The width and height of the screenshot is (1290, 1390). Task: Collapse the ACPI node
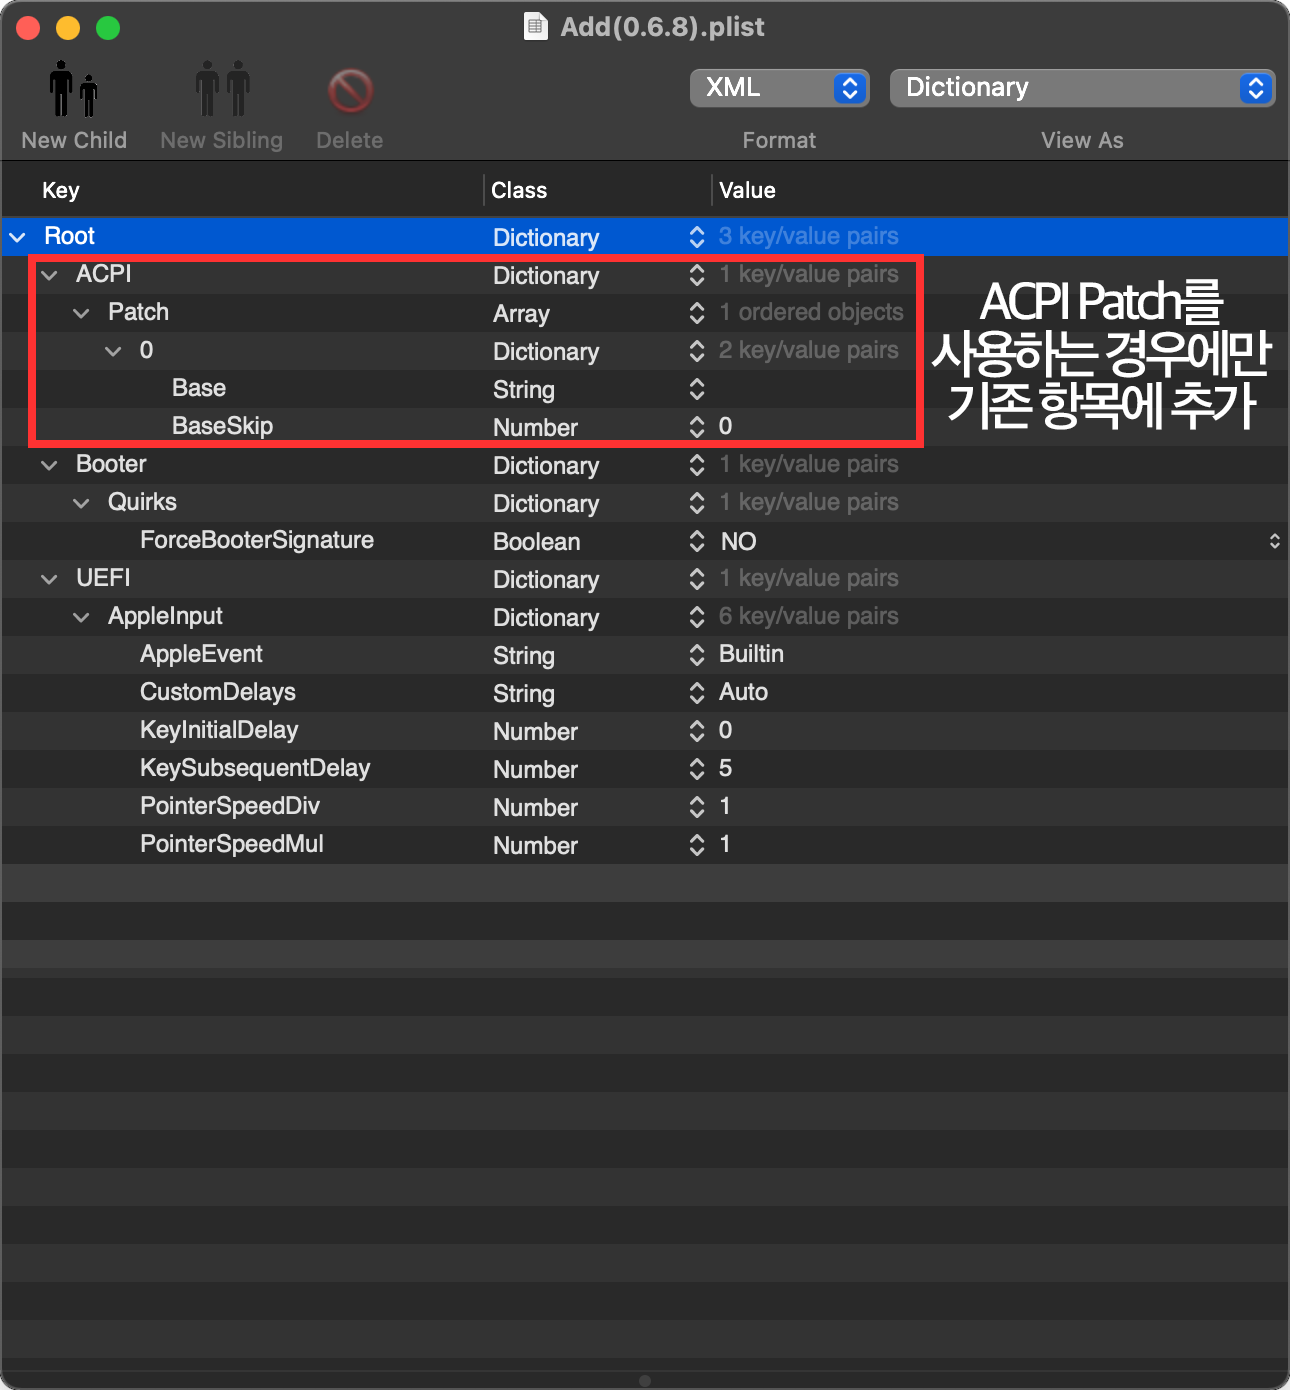pyautogui.click(x=50, y=275)
